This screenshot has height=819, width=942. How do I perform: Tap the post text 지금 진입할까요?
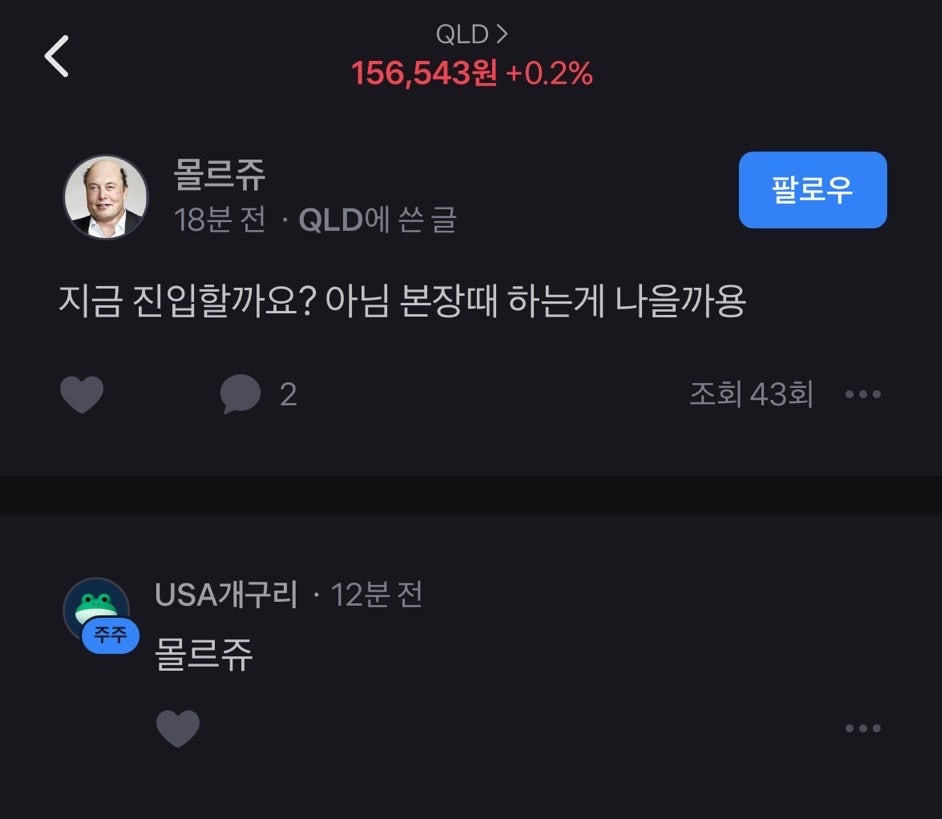pyautogui.click(x=188, y=301)
